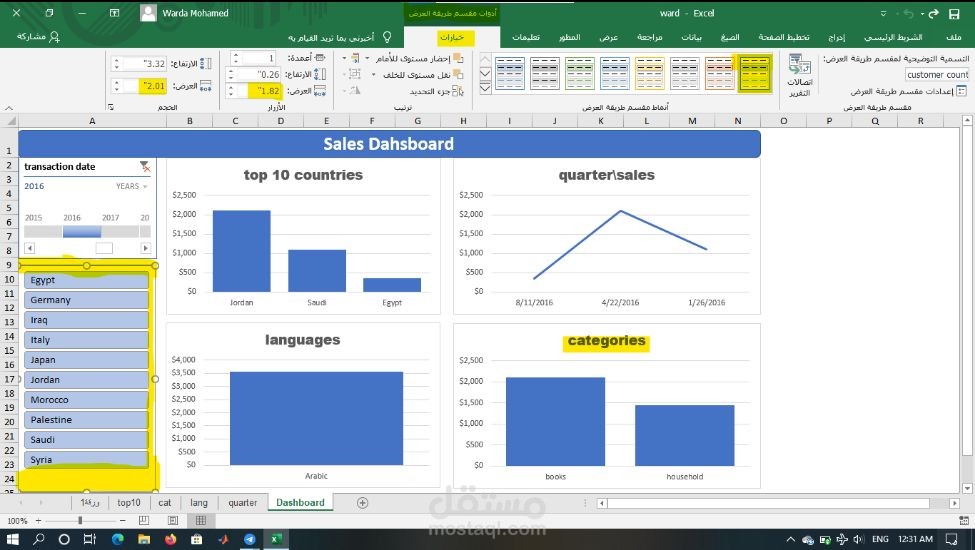Viewport: 975px width, 550px height.
Task: Open the YEARS time level dropdown
Action: [132, 186]
